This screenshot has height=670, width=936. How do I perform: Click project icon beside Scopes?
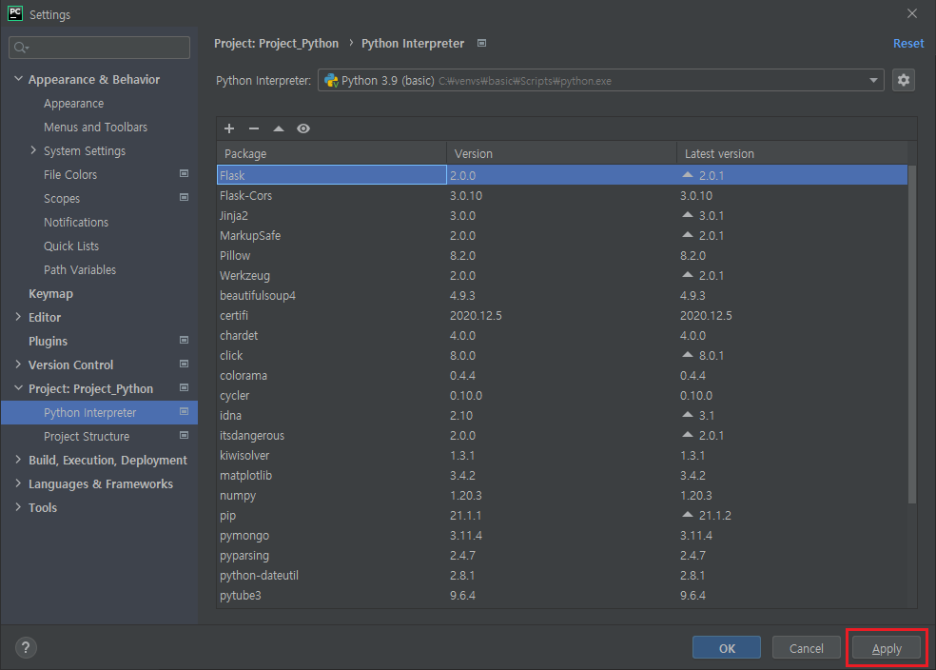(184, 197)
